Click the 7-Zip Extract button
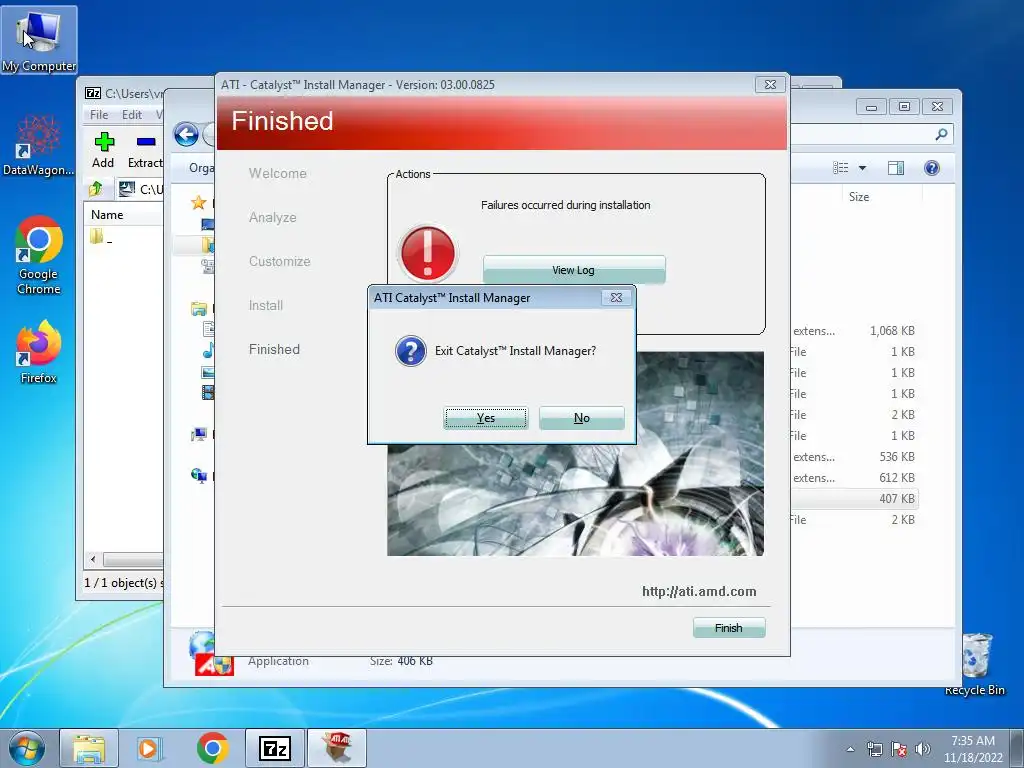 (145, 150)
